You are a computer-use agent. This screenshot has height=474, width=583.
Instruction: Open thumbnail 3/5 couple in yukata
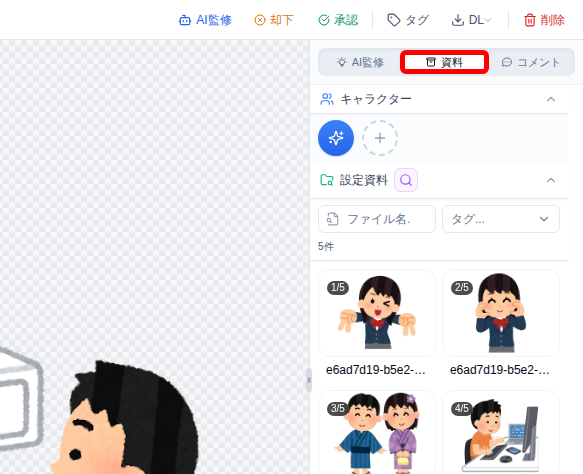[x=377, y=432]
